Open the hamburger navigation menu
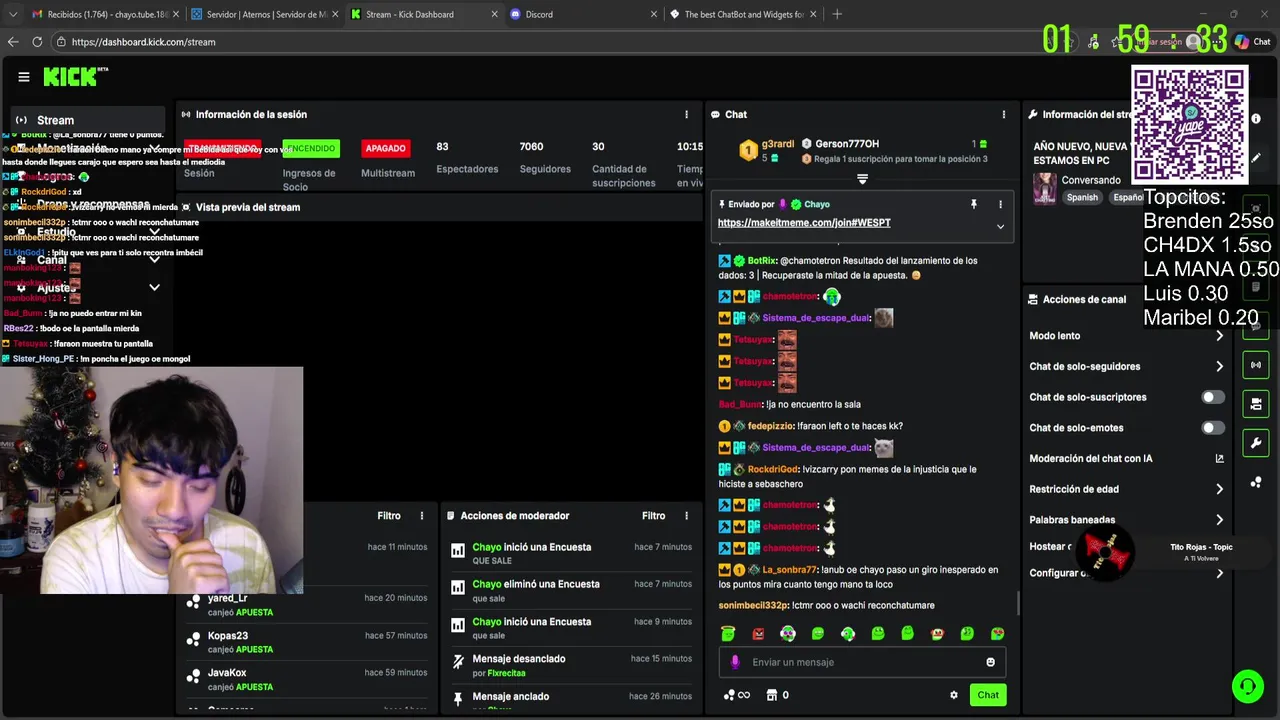The height and width of the screenshot is (720, 1280). click(24, 77)
